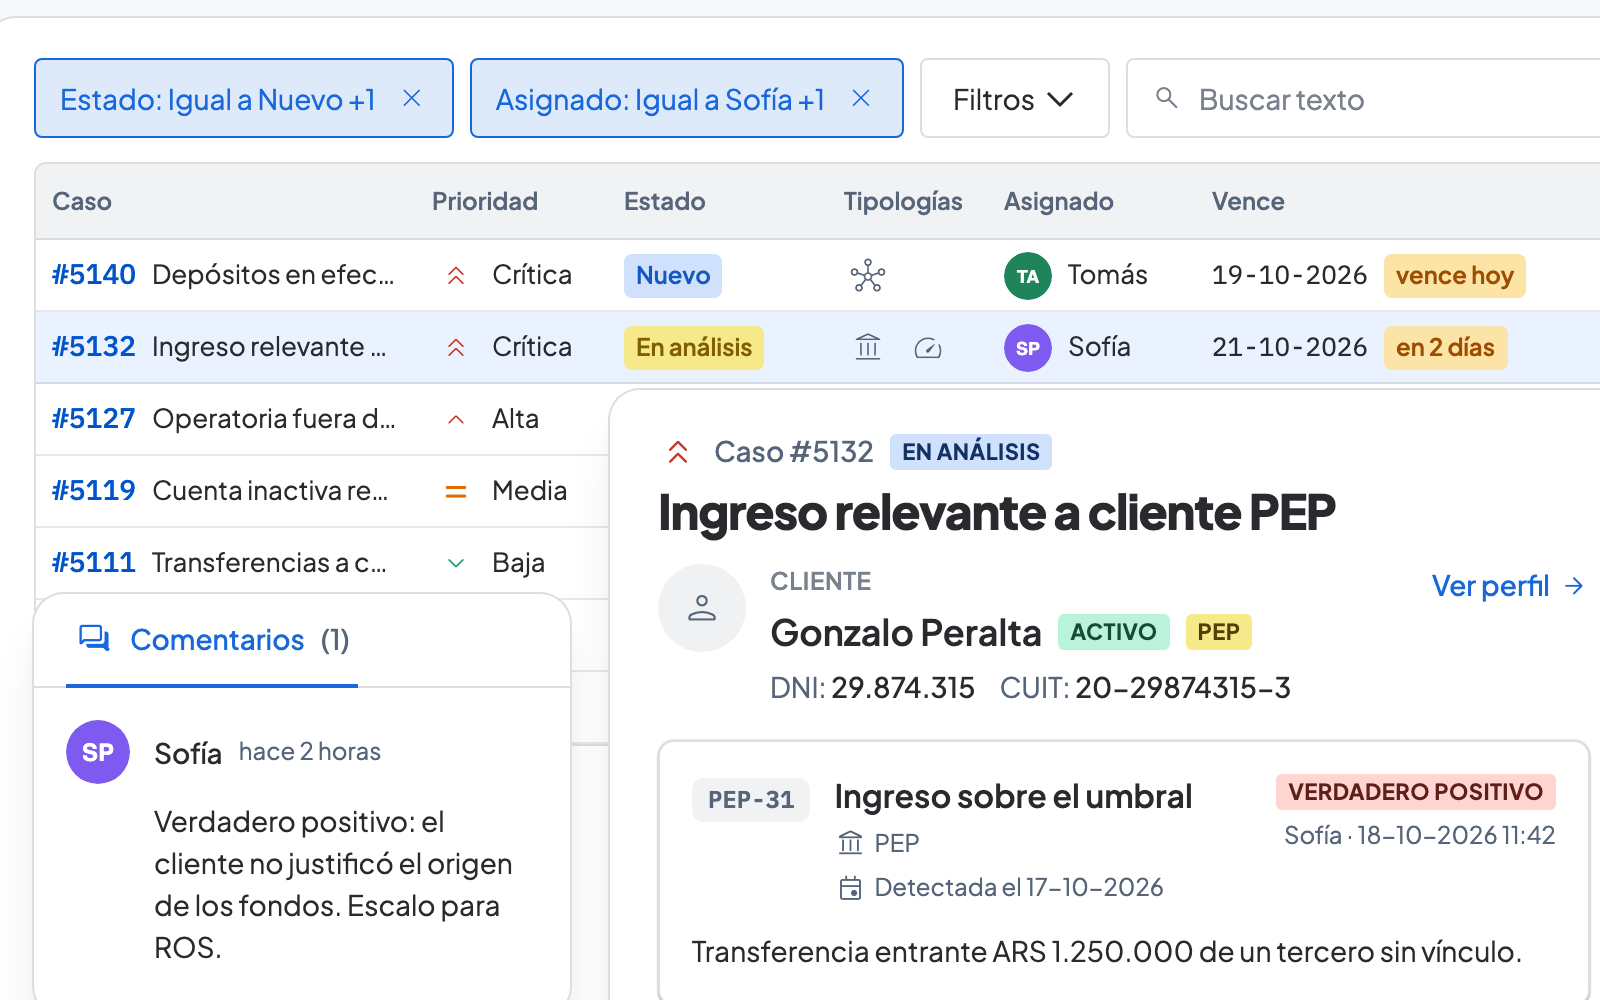The height and width of the screenshot is (1000, 1600).
Task: Click the DNI value 29.874.315
Action: [903, 688]
